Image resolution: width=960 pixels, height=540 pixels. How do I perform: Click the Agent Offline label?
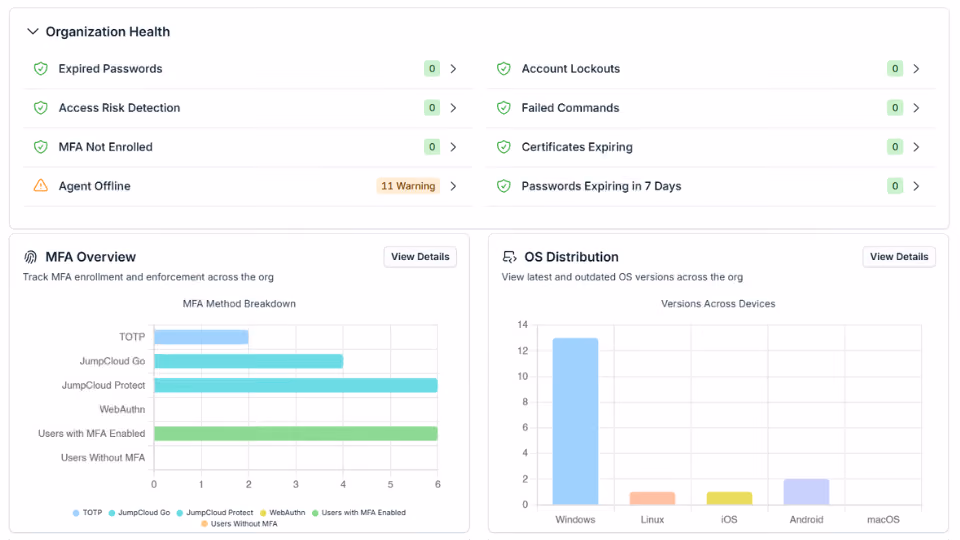click(x=94, y=186)
